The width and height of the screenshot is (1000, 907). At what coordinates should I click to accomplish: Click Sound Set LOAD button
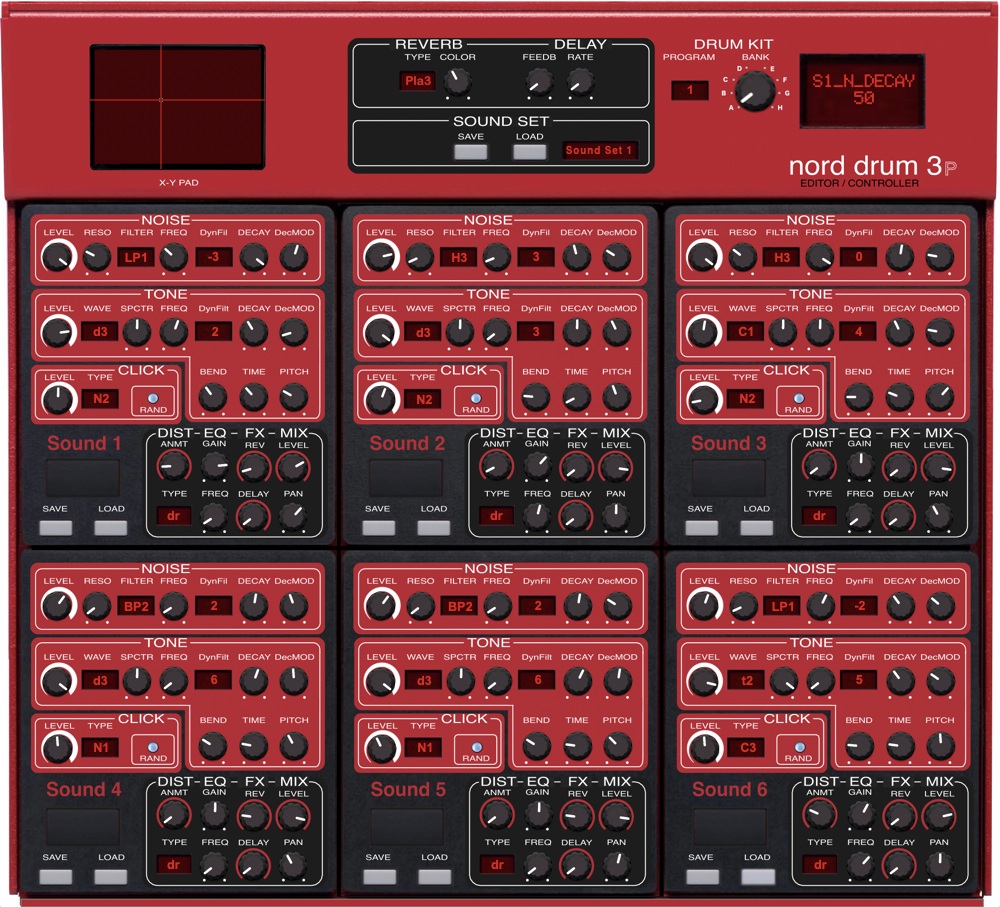(529, 152)
